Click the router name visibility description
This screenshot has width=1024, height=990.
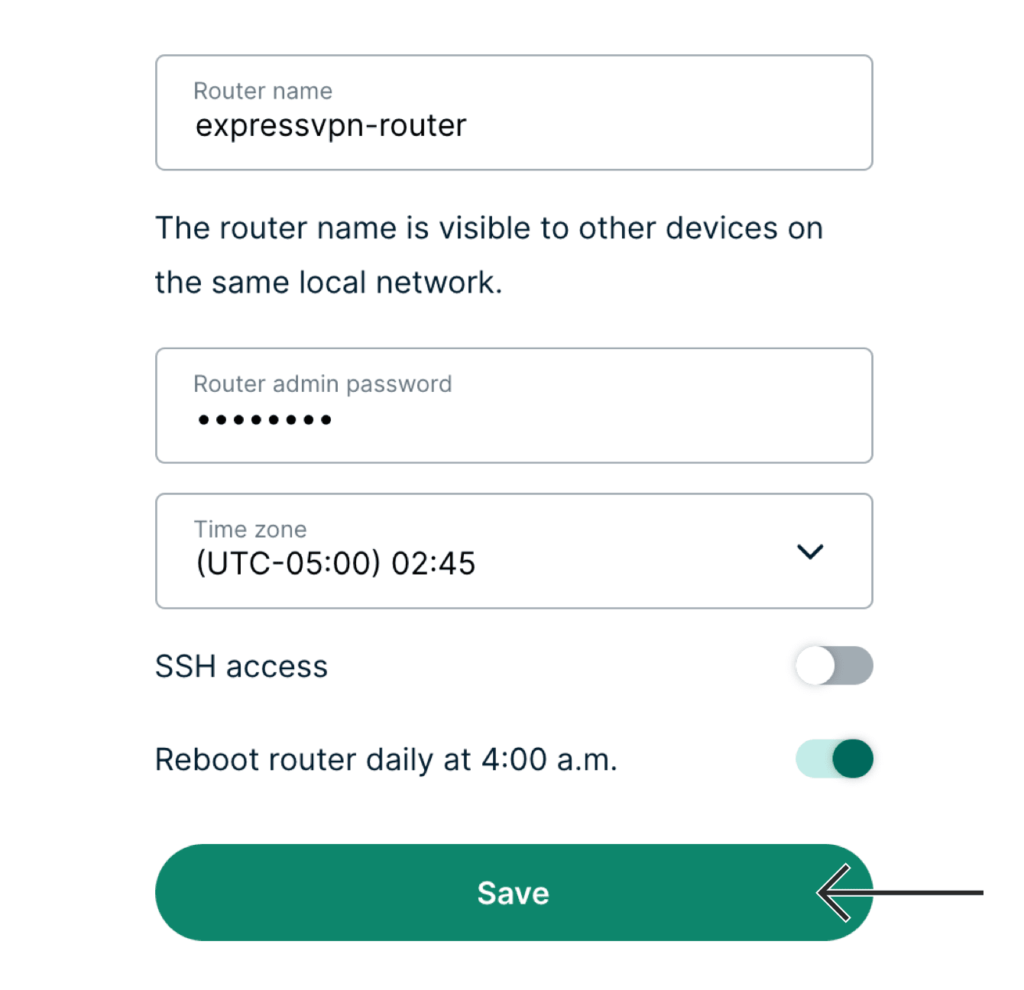click(488, 228)
